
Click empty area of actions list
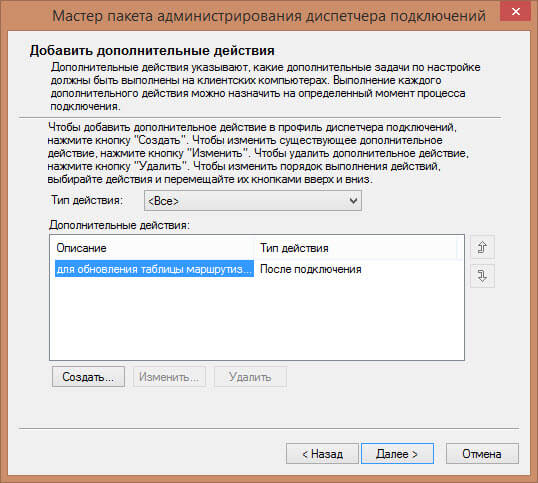point(257,319)
